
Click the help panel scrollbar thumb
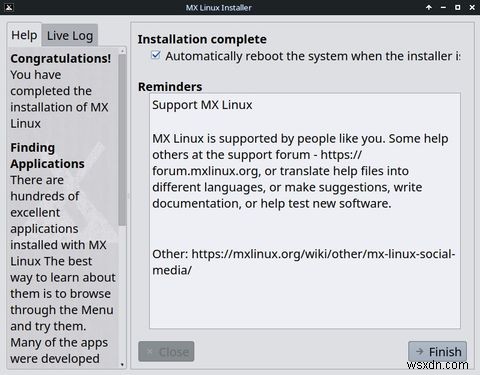[122, 140]
